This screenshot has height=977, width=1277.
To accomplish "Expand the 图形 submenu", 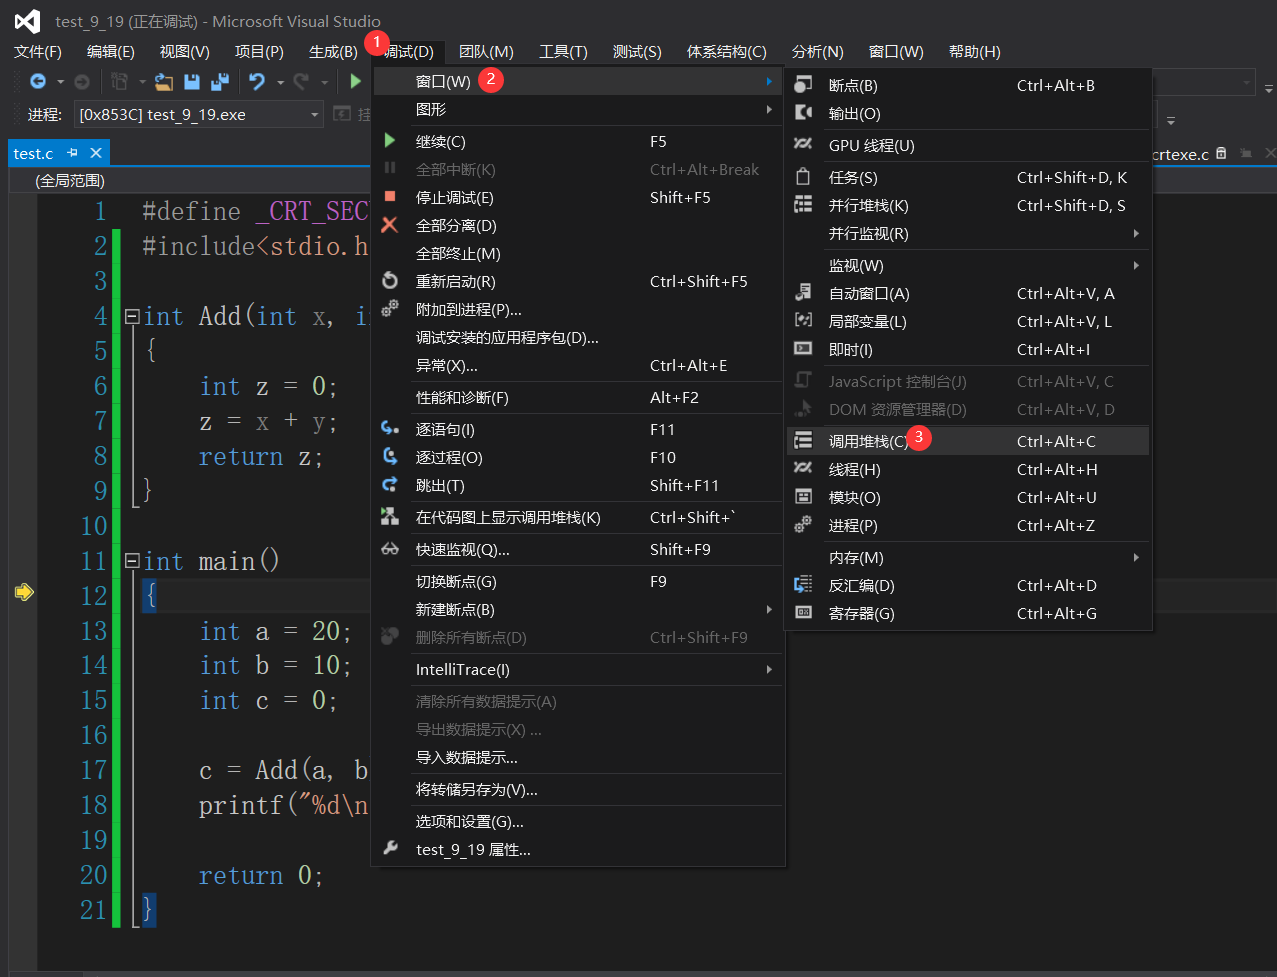I will tap(578, 109).
